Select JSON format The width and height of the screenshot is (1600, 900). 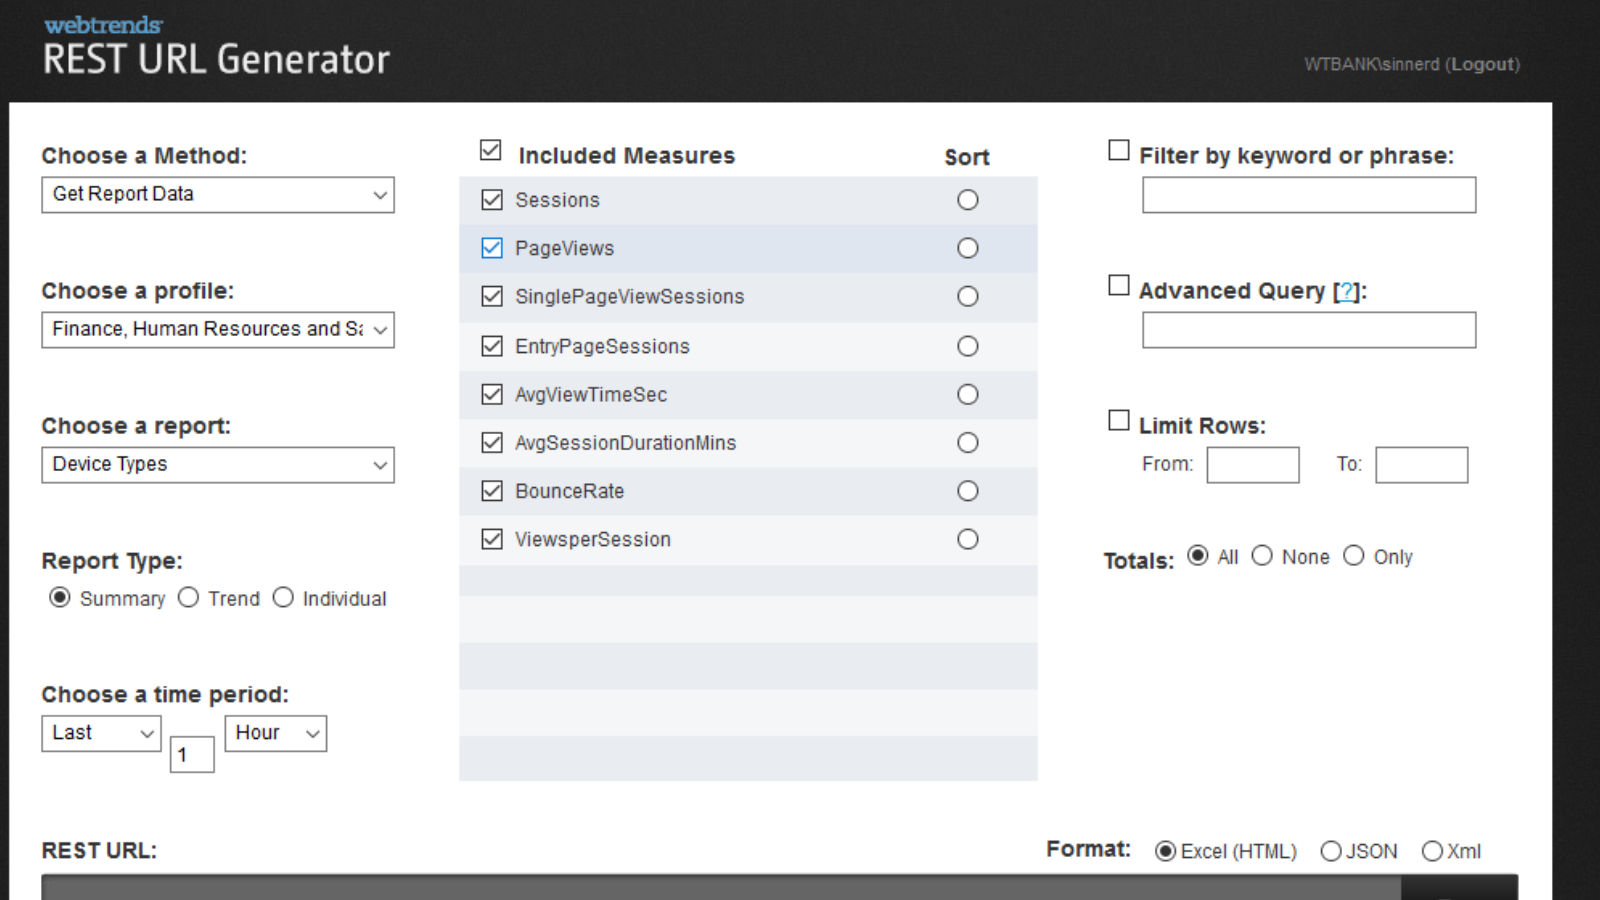[x=1331, y=851]
